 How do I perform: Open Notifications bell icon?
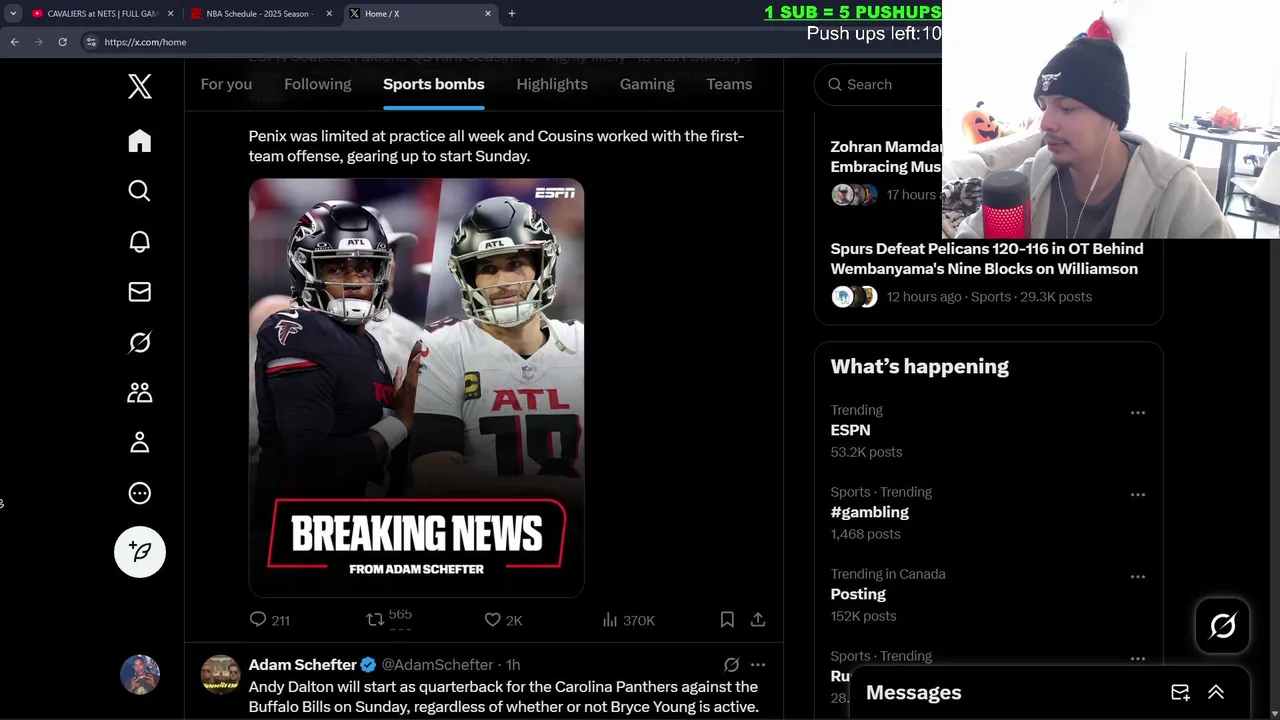tap(140, 242)
